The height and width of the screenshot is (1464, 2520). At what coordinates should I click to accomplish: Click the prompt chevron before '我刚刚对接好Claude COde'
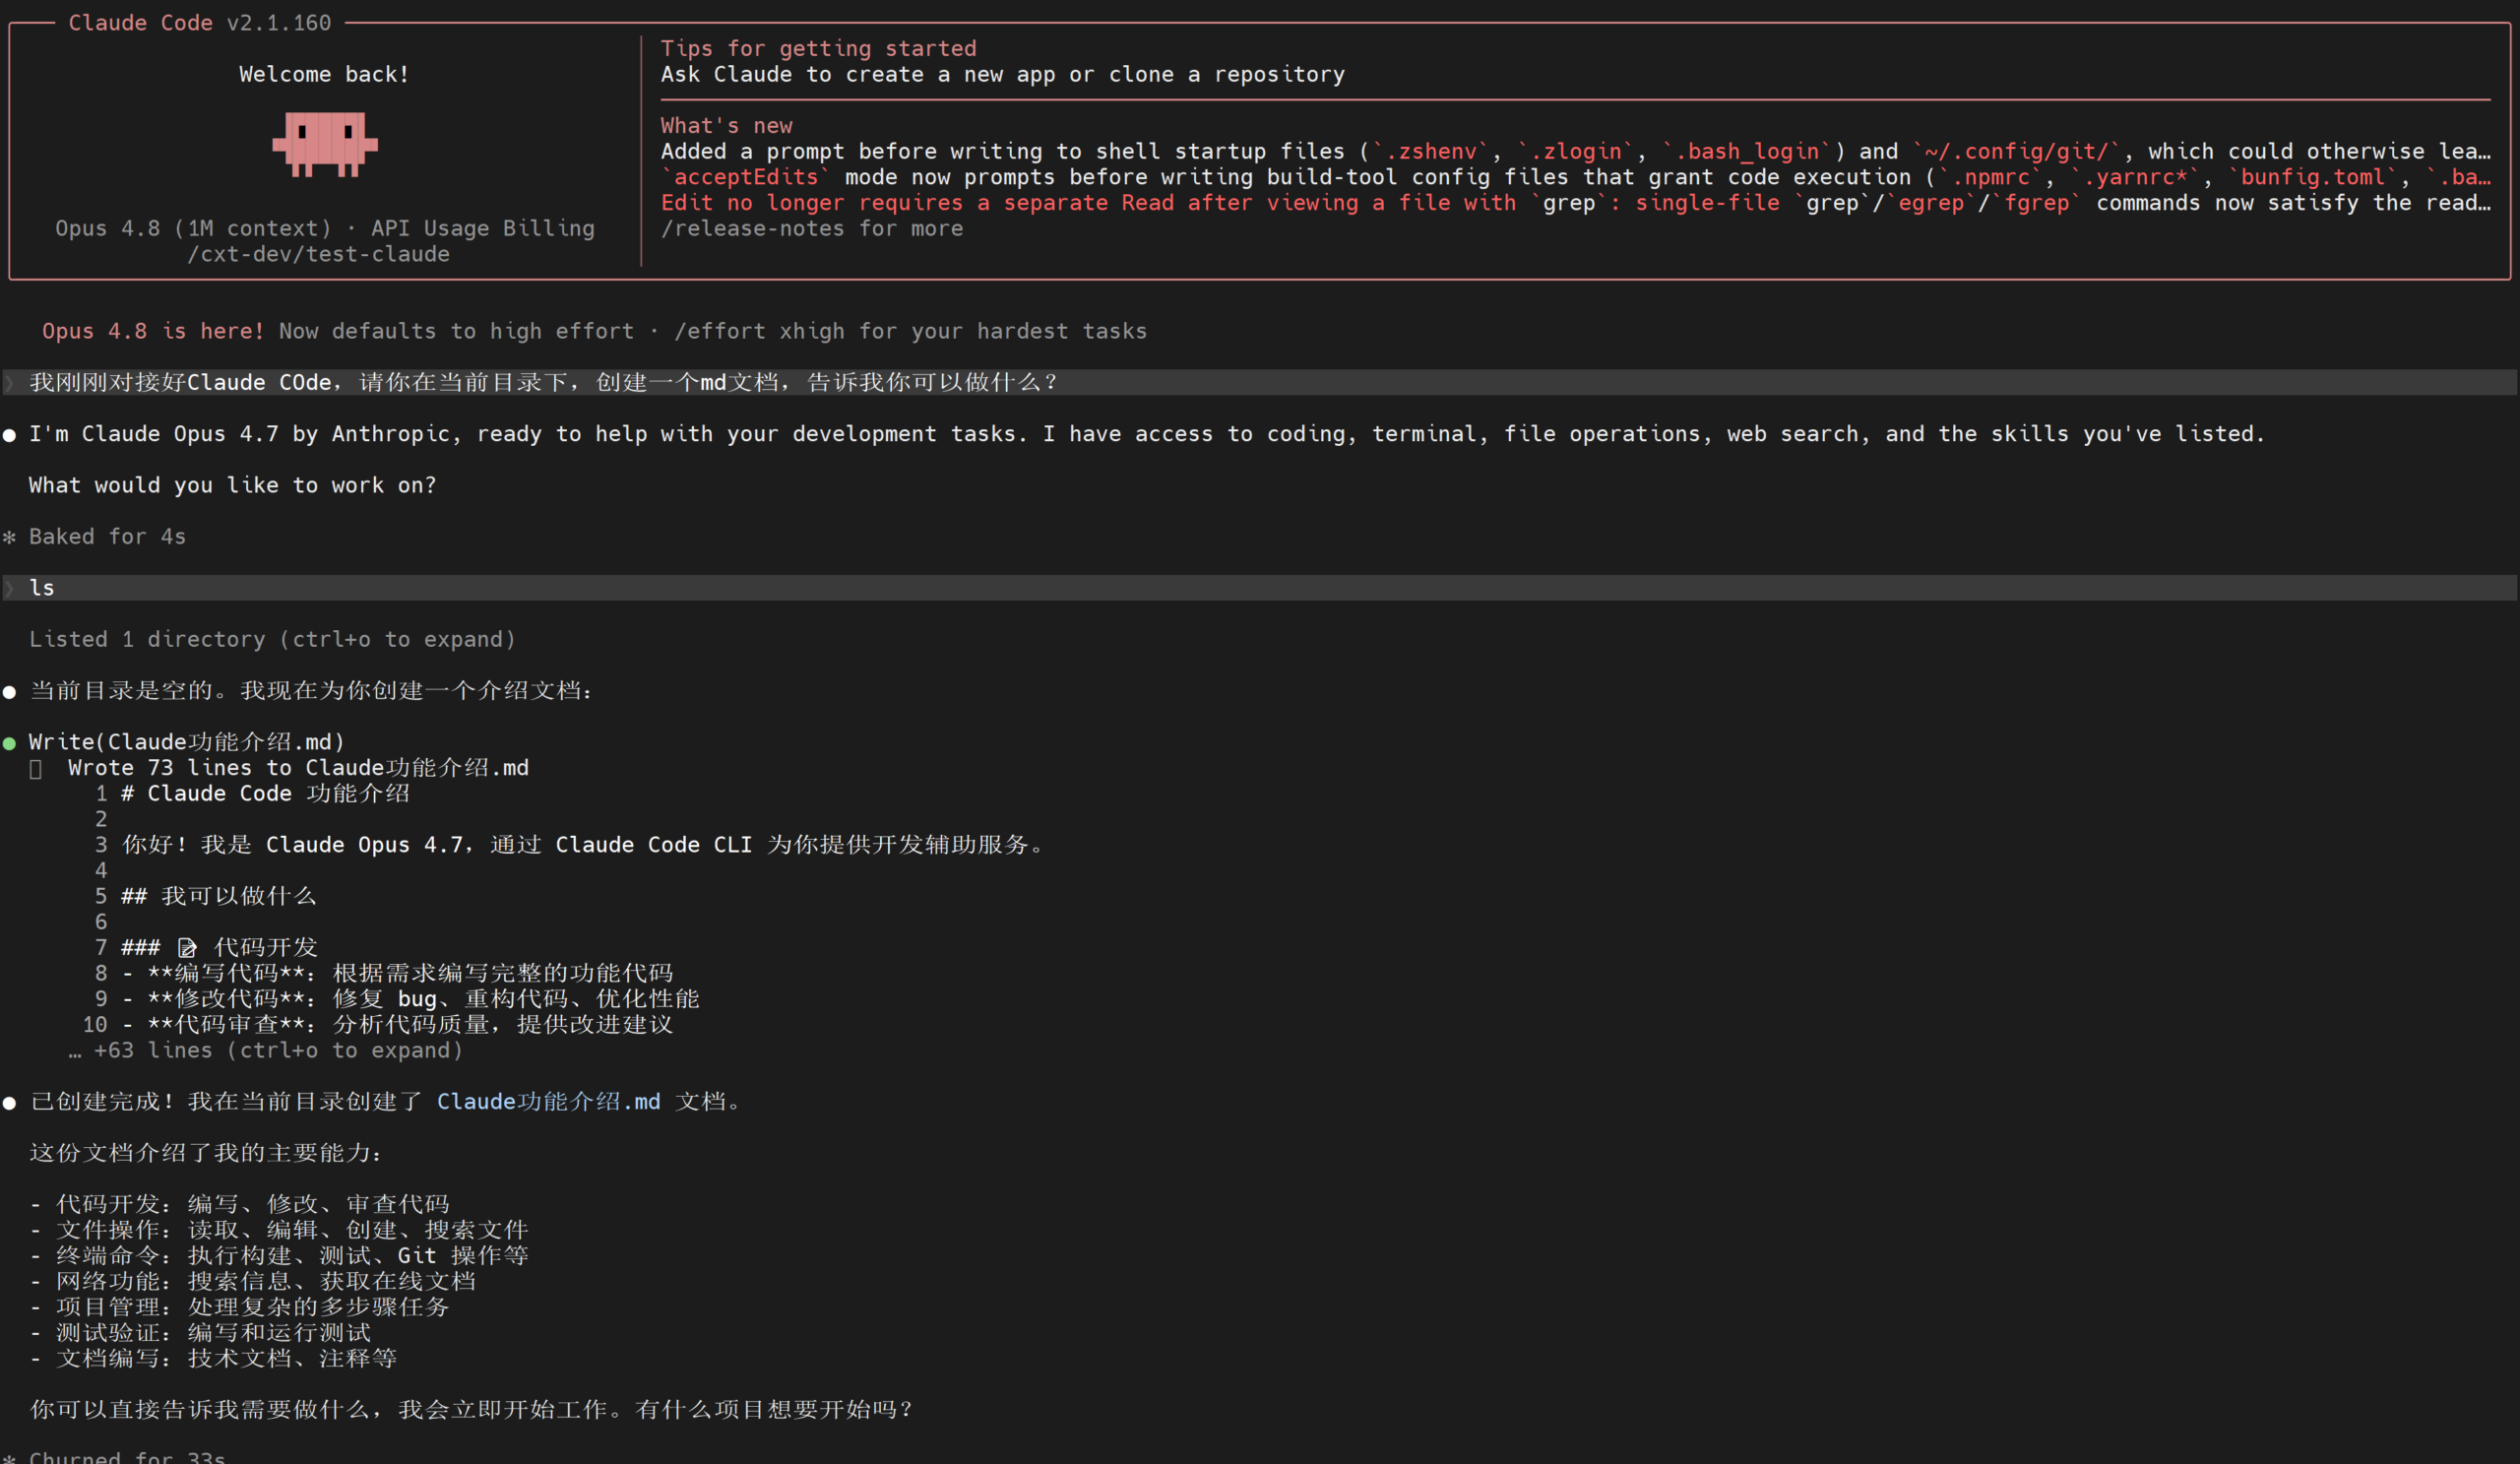click(10, 382)
